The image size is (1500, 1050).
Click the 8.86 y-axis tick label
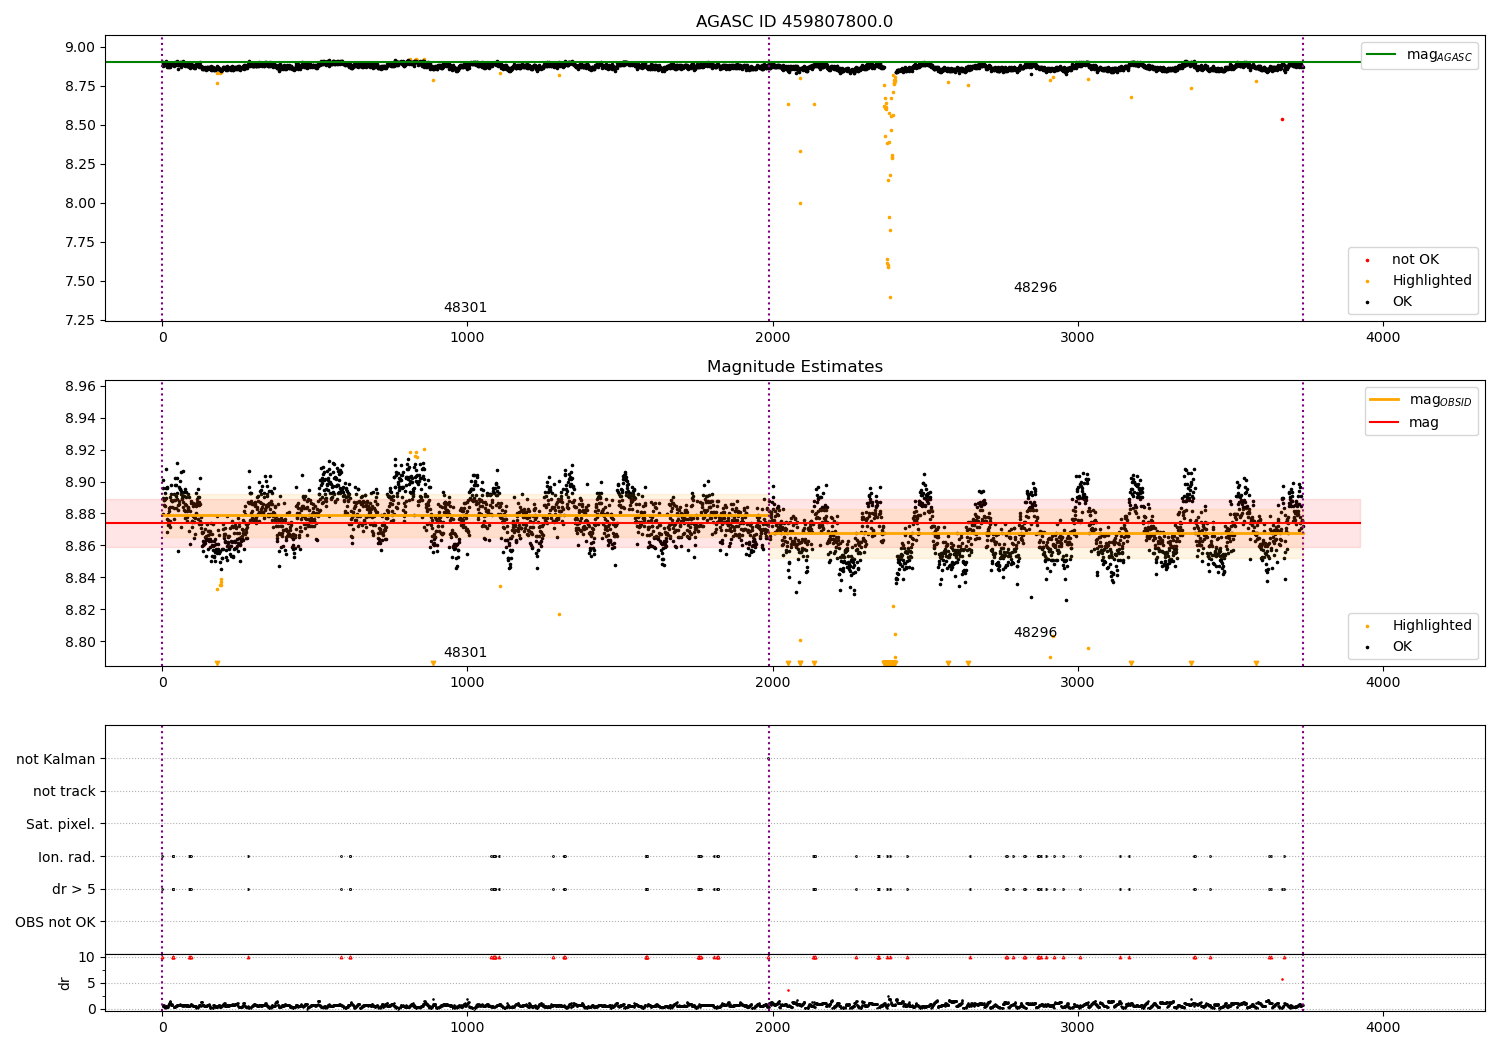point(80,546)
